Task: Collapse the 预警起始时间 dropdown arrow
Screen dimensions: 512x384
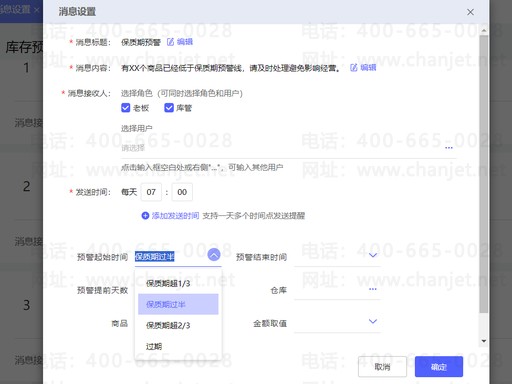Action: [214, 255]
